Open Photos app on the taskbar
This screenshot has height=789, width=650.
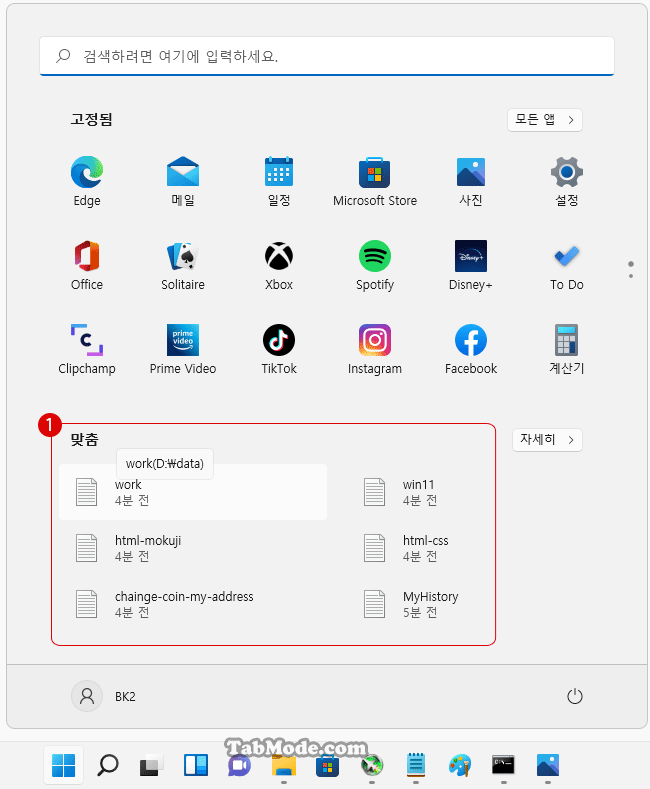[x=547, y=765]
